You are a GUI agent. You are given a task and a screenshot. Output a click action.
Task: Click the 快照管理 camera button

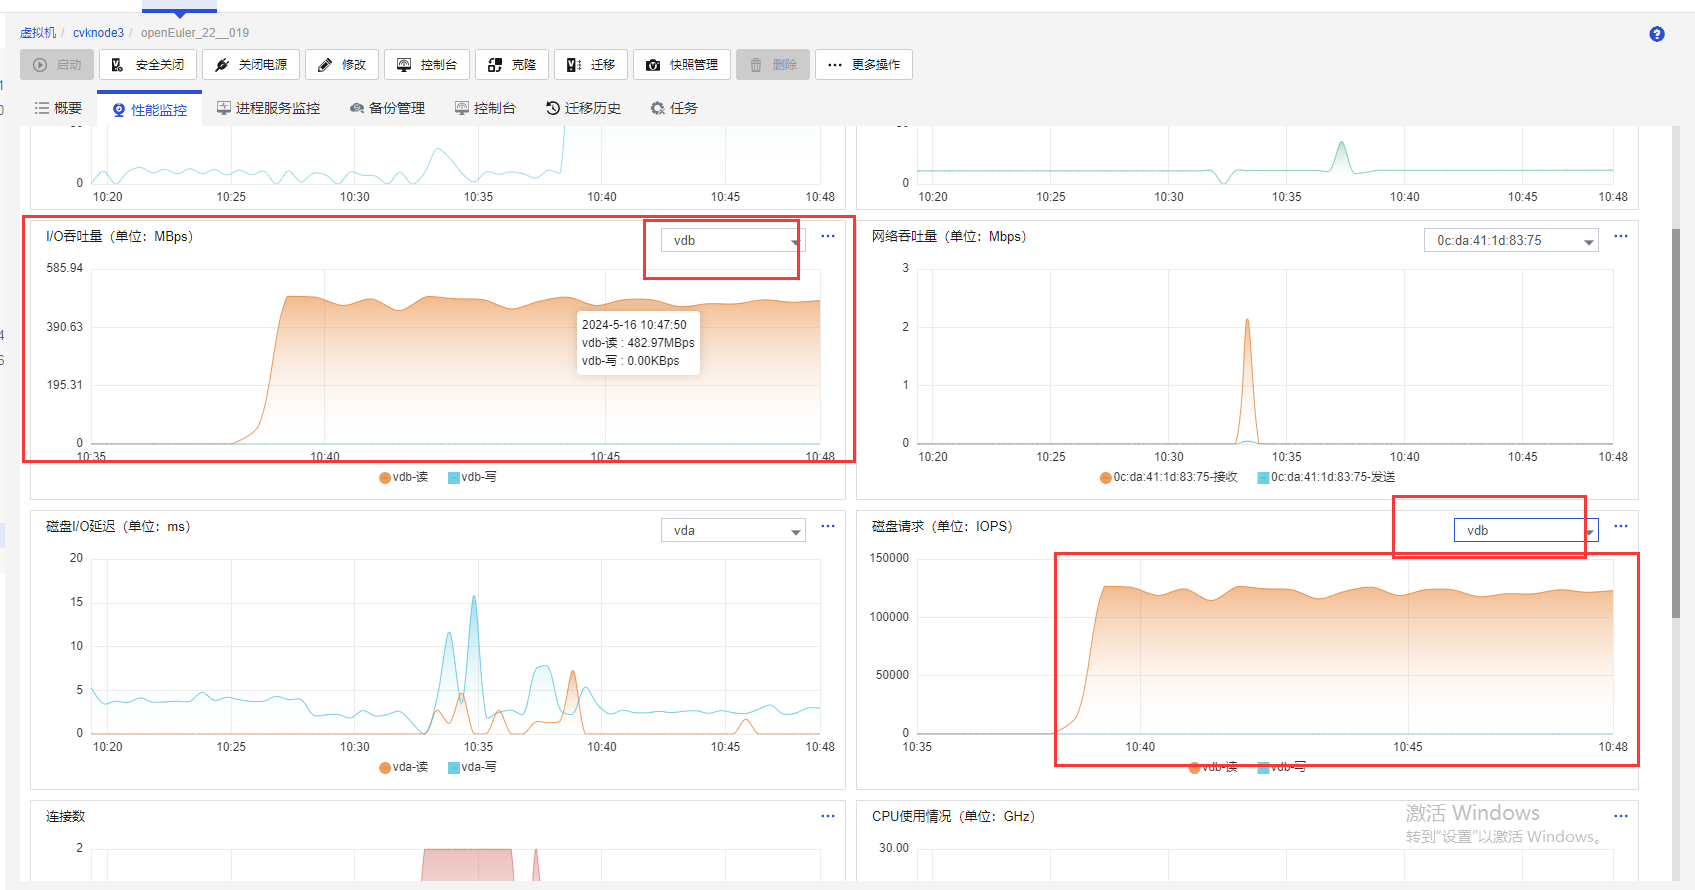(682, 65)
